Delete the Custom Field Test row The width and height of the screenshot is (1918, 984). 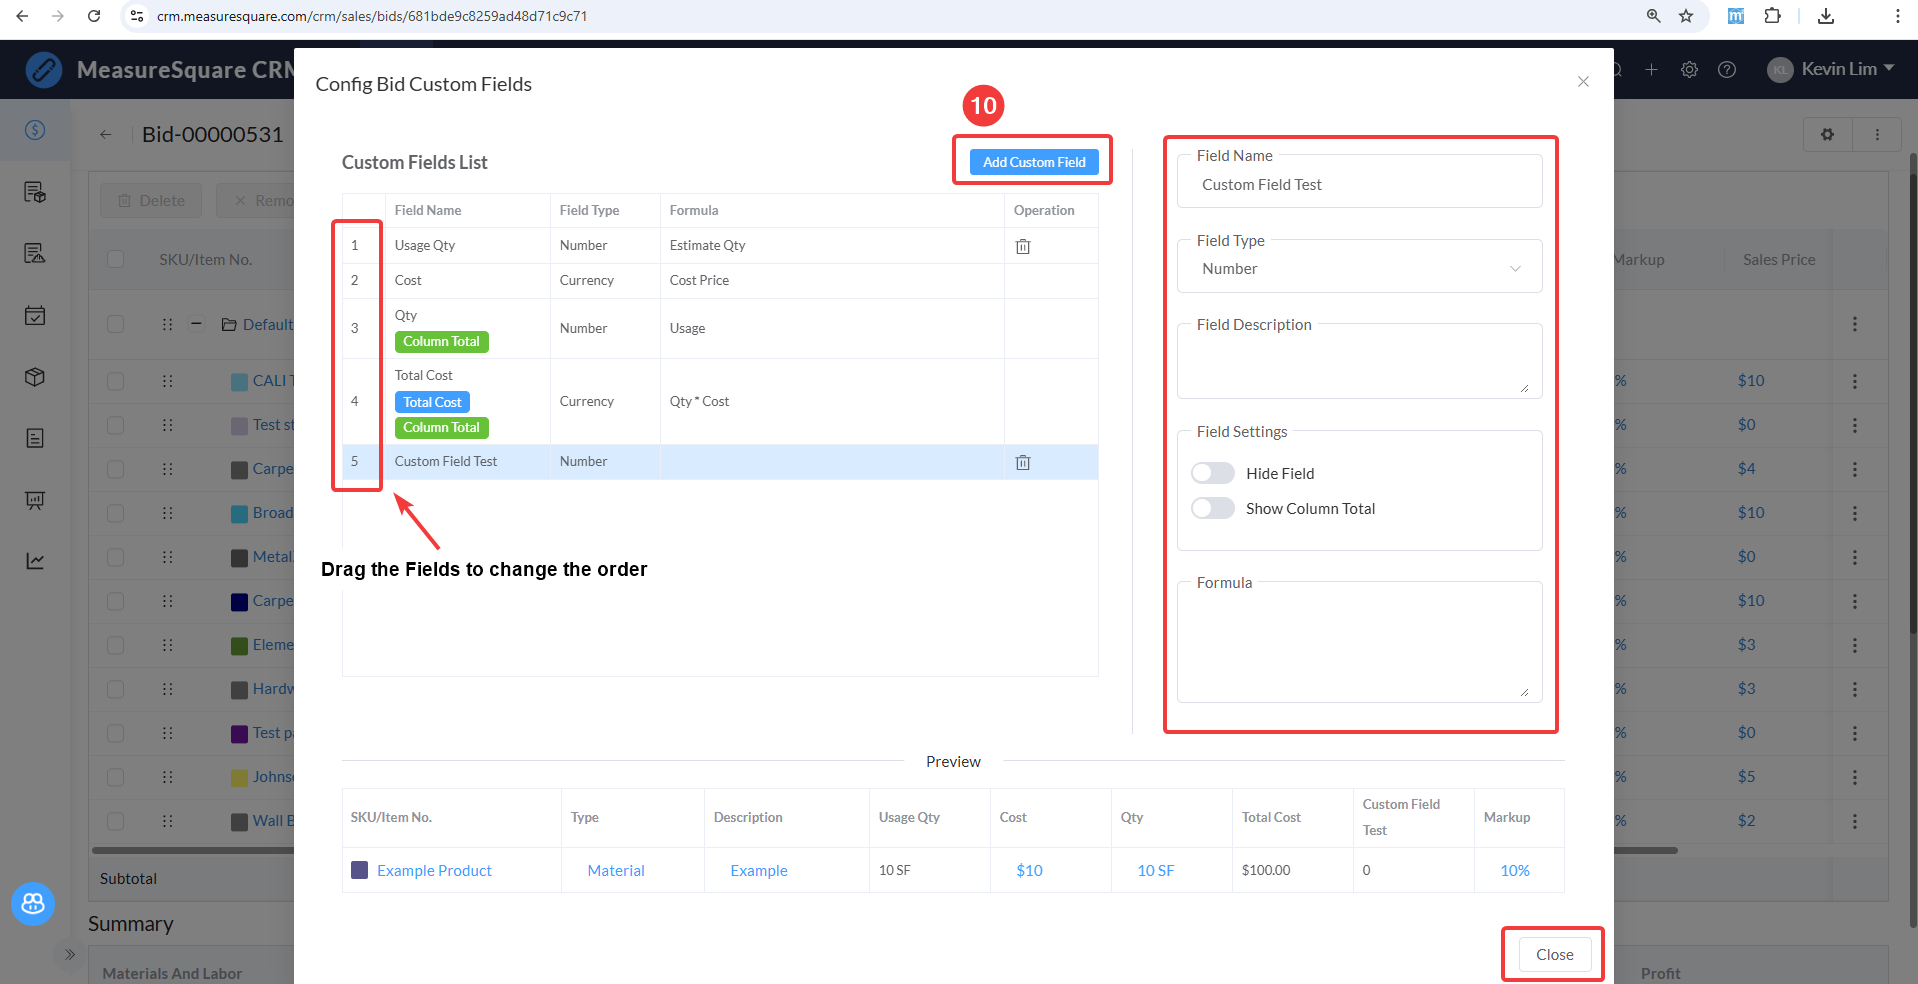pyautogui.click(x=1023, y=462)
